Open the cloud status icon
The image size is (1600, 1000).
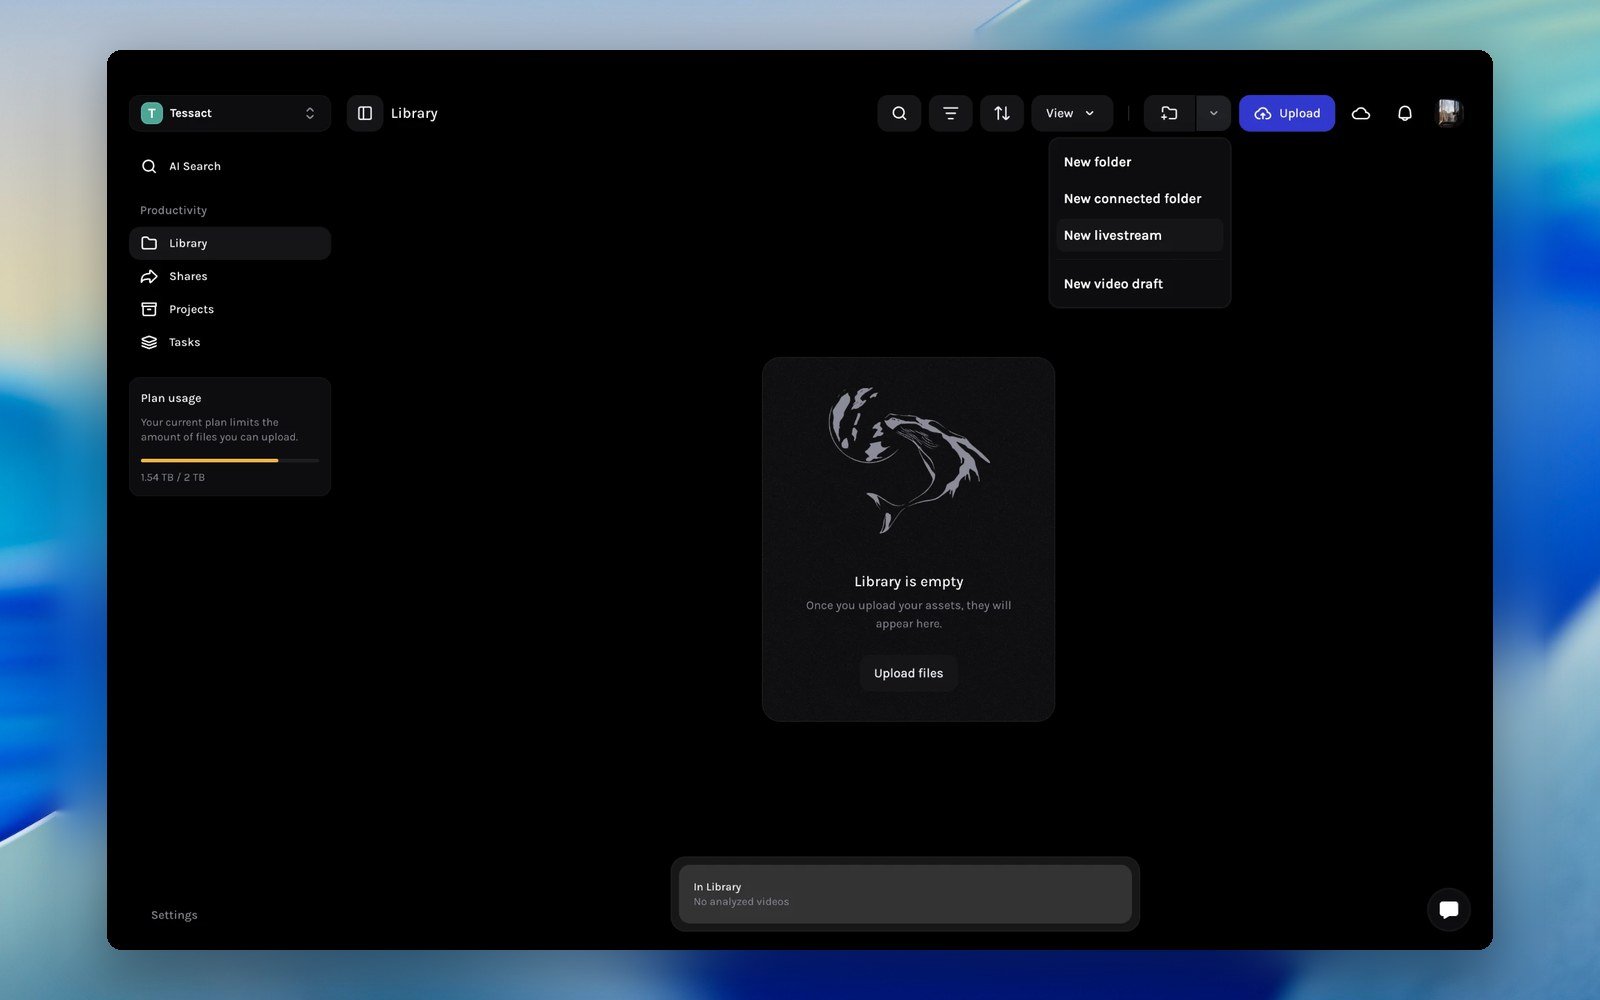point(1360,113)
